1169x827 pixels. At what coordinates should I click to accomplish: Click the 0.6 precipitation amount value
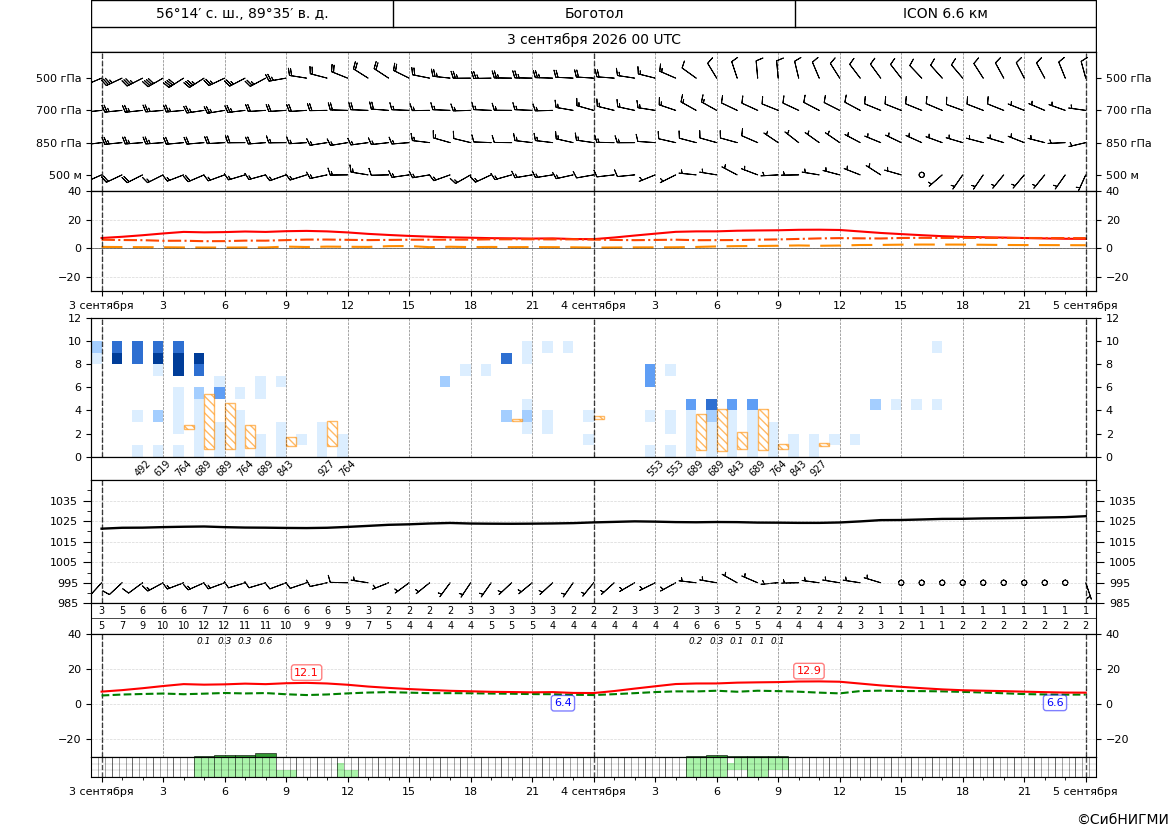[265, 641]
